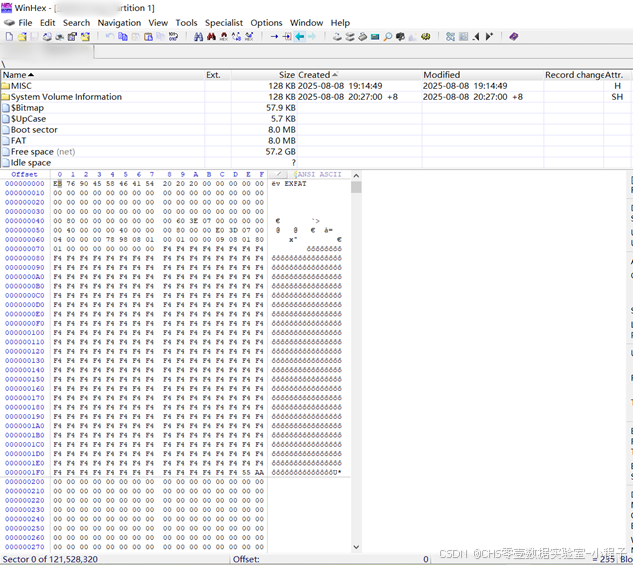The height and width of the screenshot is (565, 633).
Task: Click the New file toolbar icon
Action: (9, 37)
